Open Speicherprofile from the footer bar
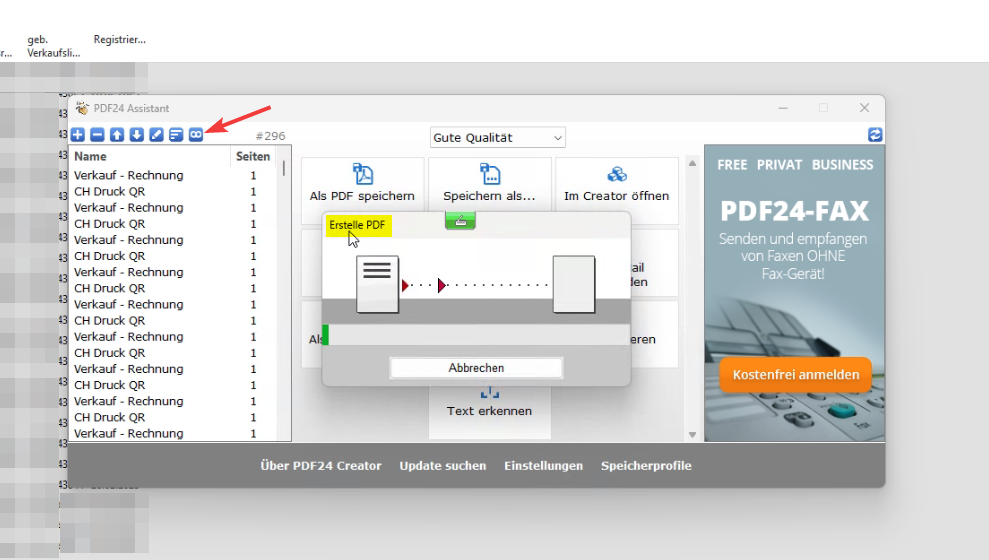This screenshot has height=560, width=989. click(646, 466)
